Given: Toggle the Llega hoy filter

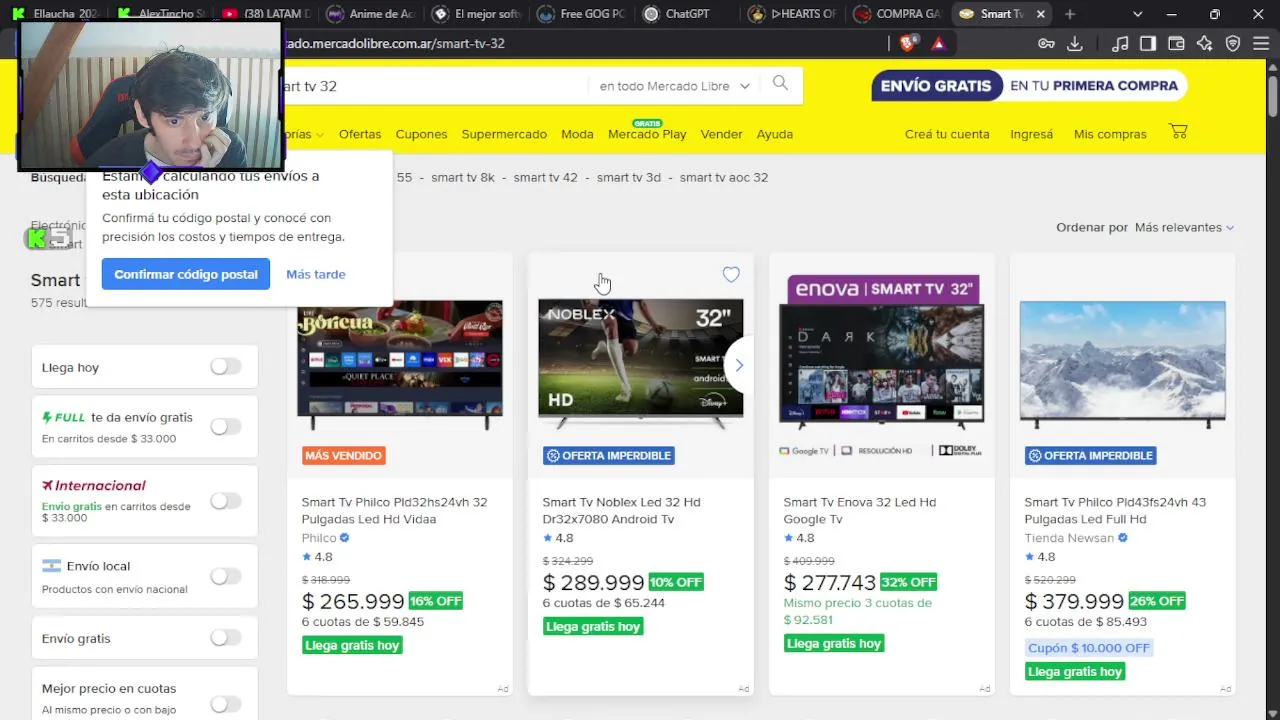Looking at the screenshot, I should [226, 367].
